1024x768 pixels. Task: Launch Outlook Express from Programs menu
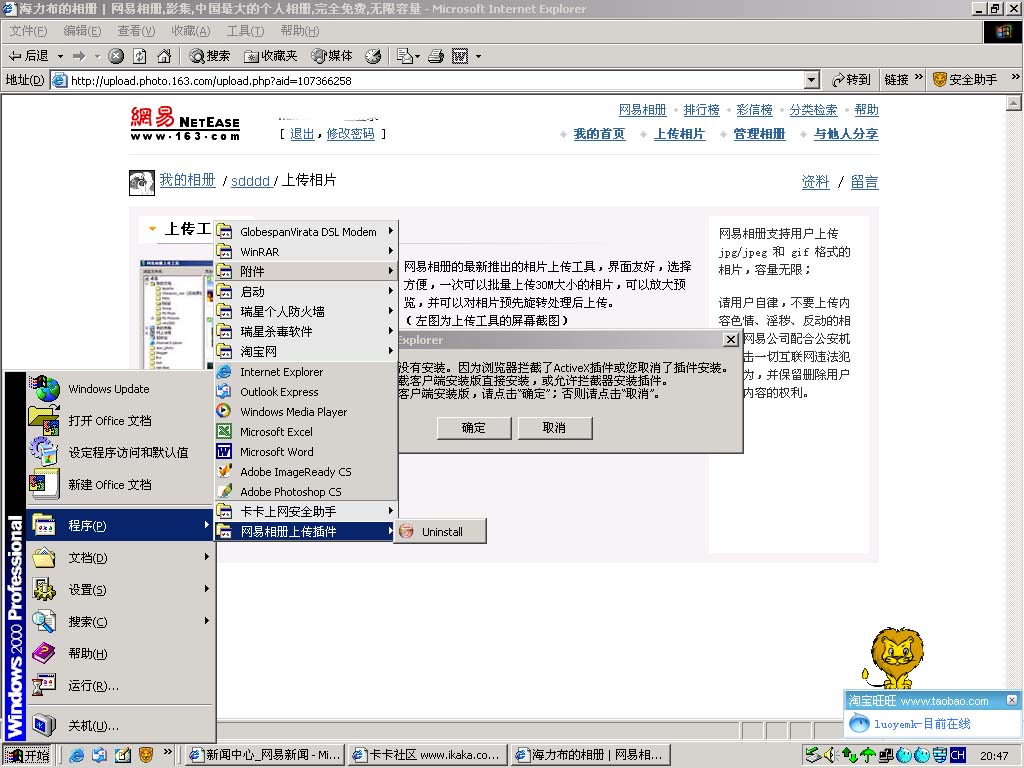(x=306, y=392)
